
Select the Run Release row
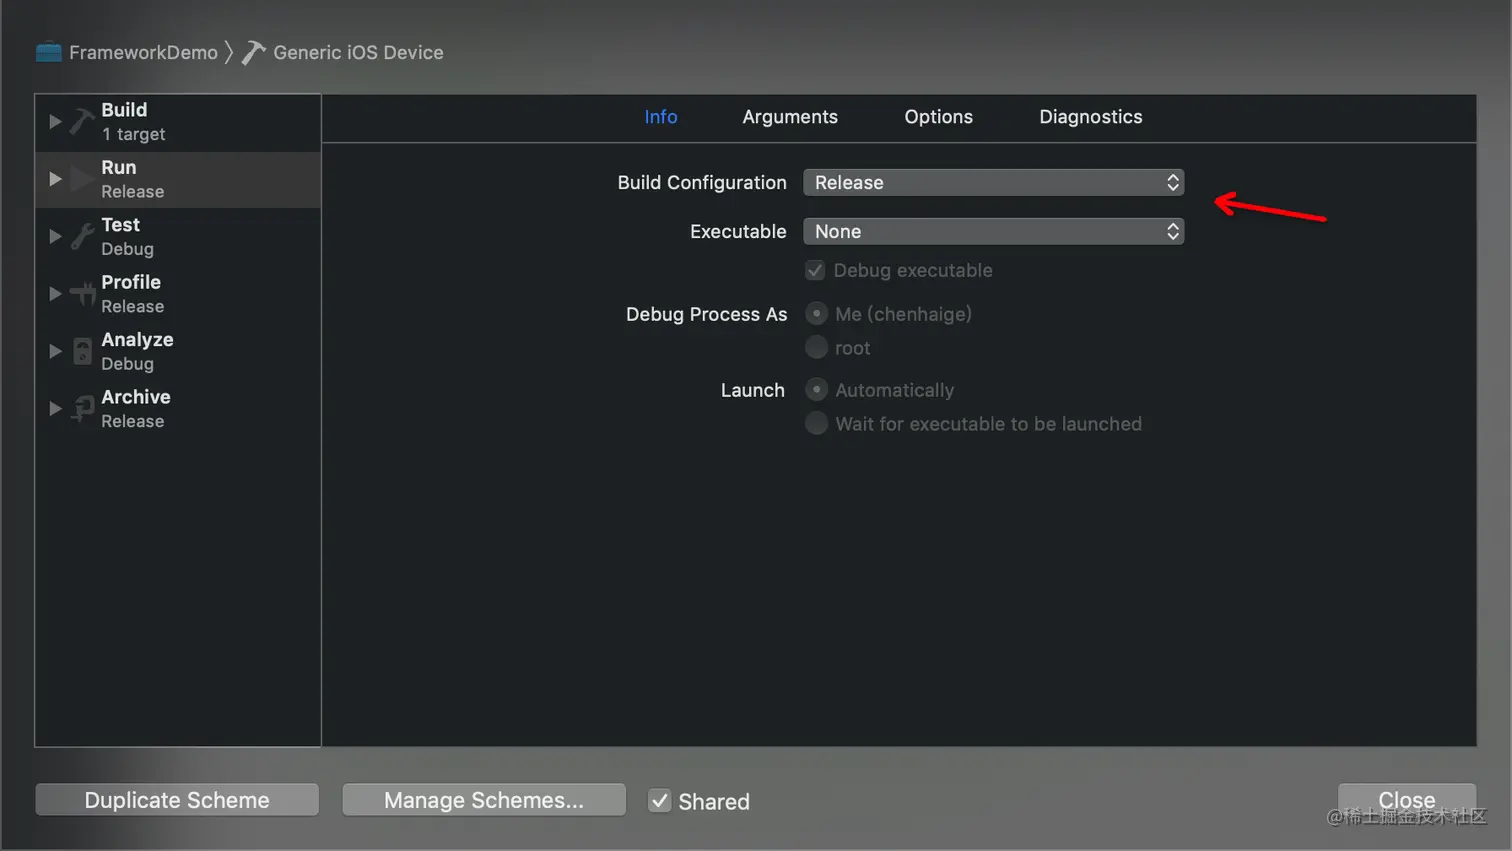[178, 179]
